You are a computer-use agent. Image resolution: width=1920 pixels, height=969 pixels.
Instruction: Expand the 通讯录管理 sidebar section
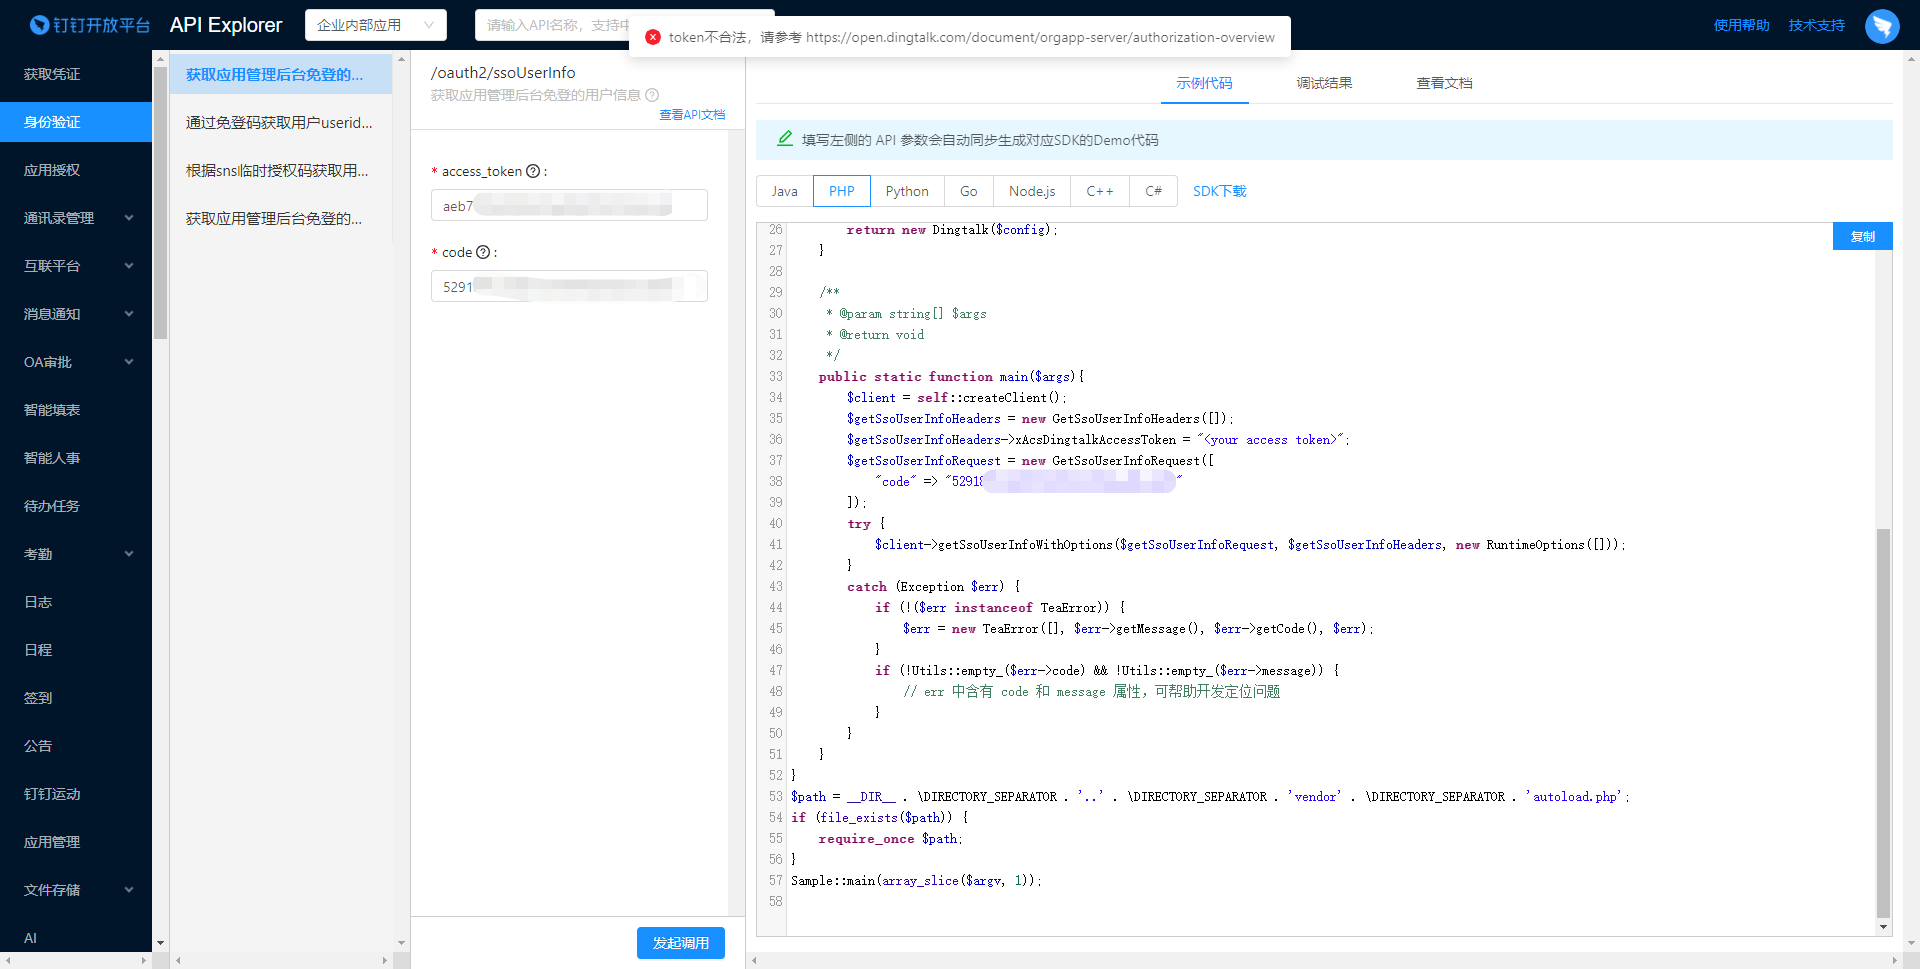[x=76, y=218]
